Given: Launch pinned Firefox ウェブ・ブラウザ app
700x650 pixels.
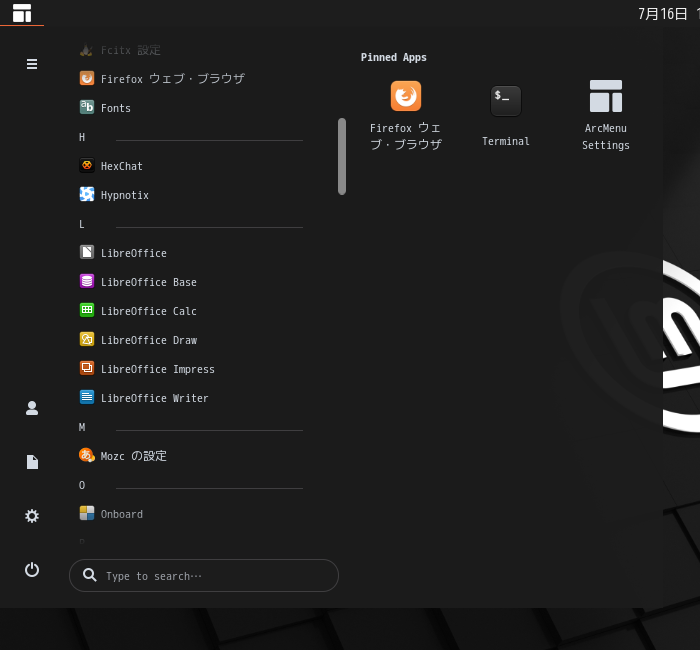Looking at the screenshot, I should (405, 116).
